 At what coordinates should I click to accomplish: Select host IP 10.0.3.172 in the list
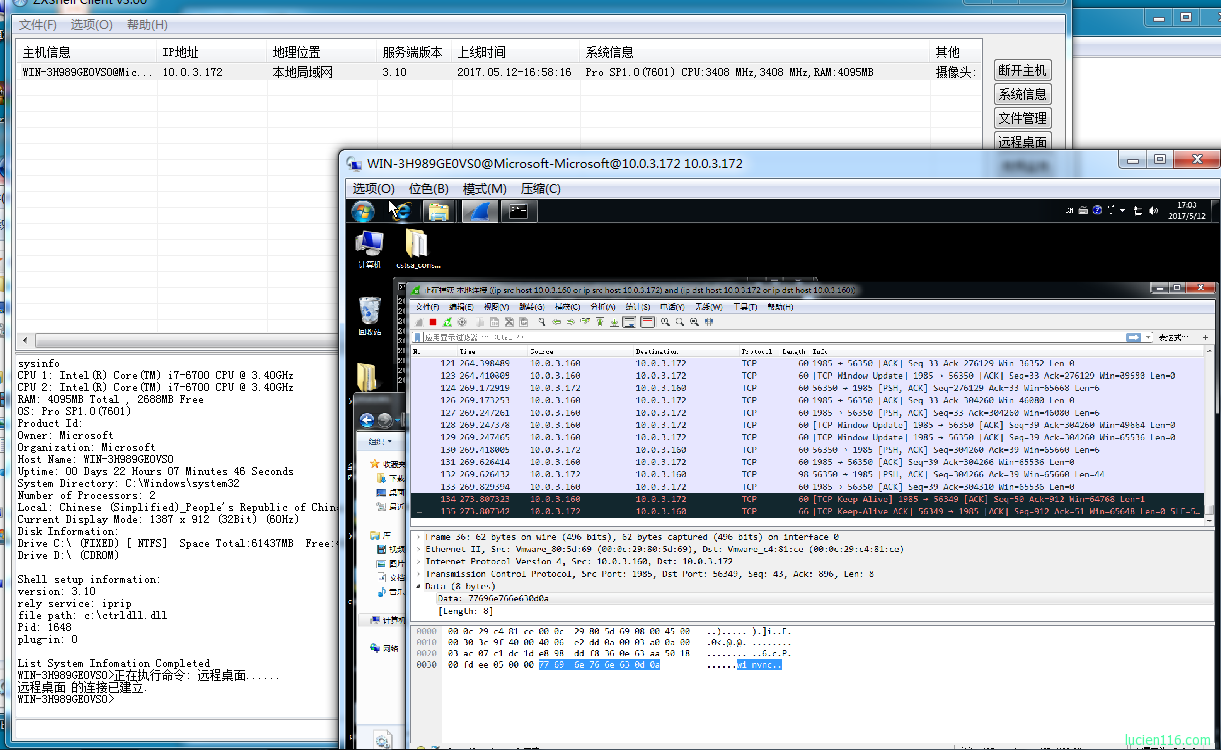point(192,72)
